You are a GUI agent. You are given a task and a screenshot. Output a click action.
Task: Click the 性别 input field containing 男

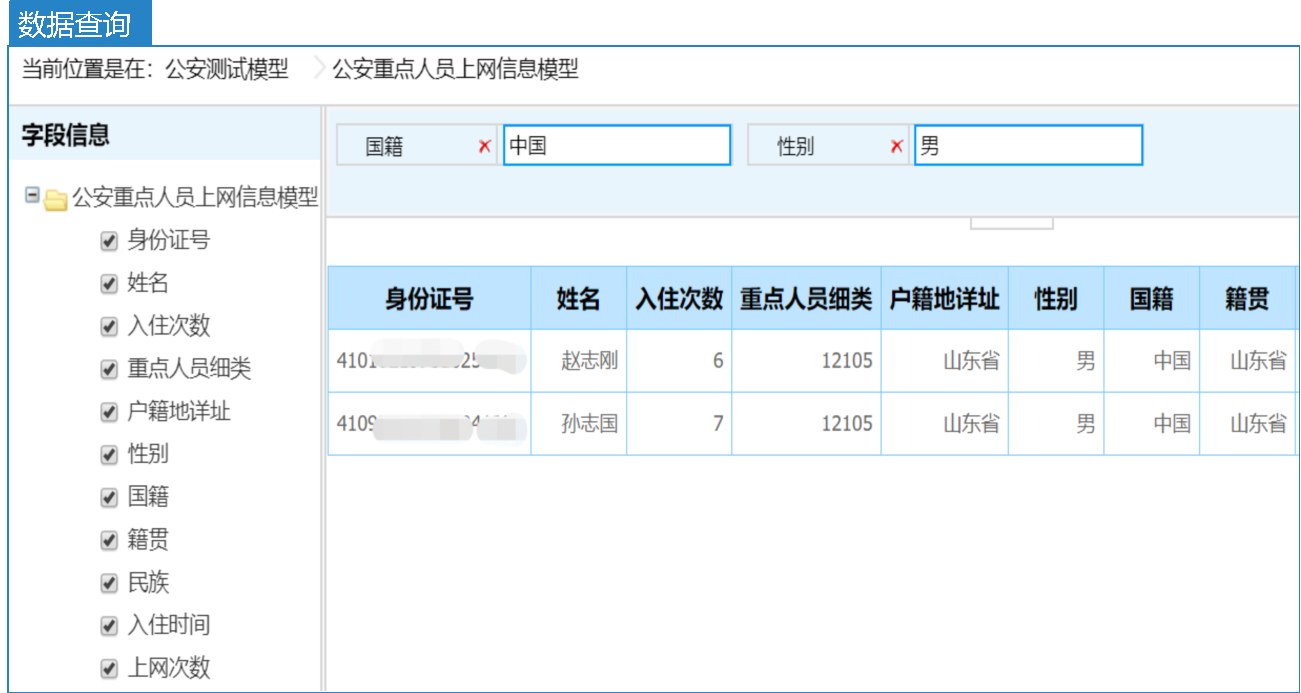(x=1028, y=145)
